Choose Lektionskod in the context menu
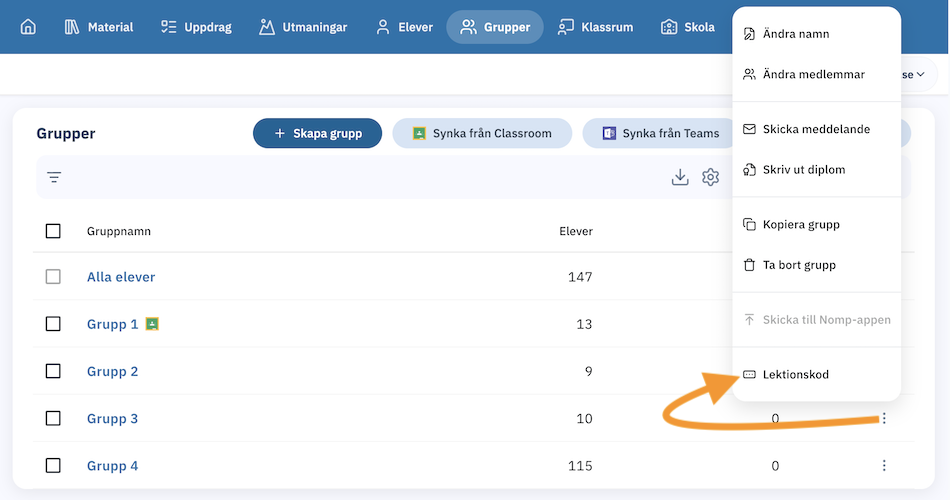The height and width of the screenshot is (500, 950). point(816,375)
